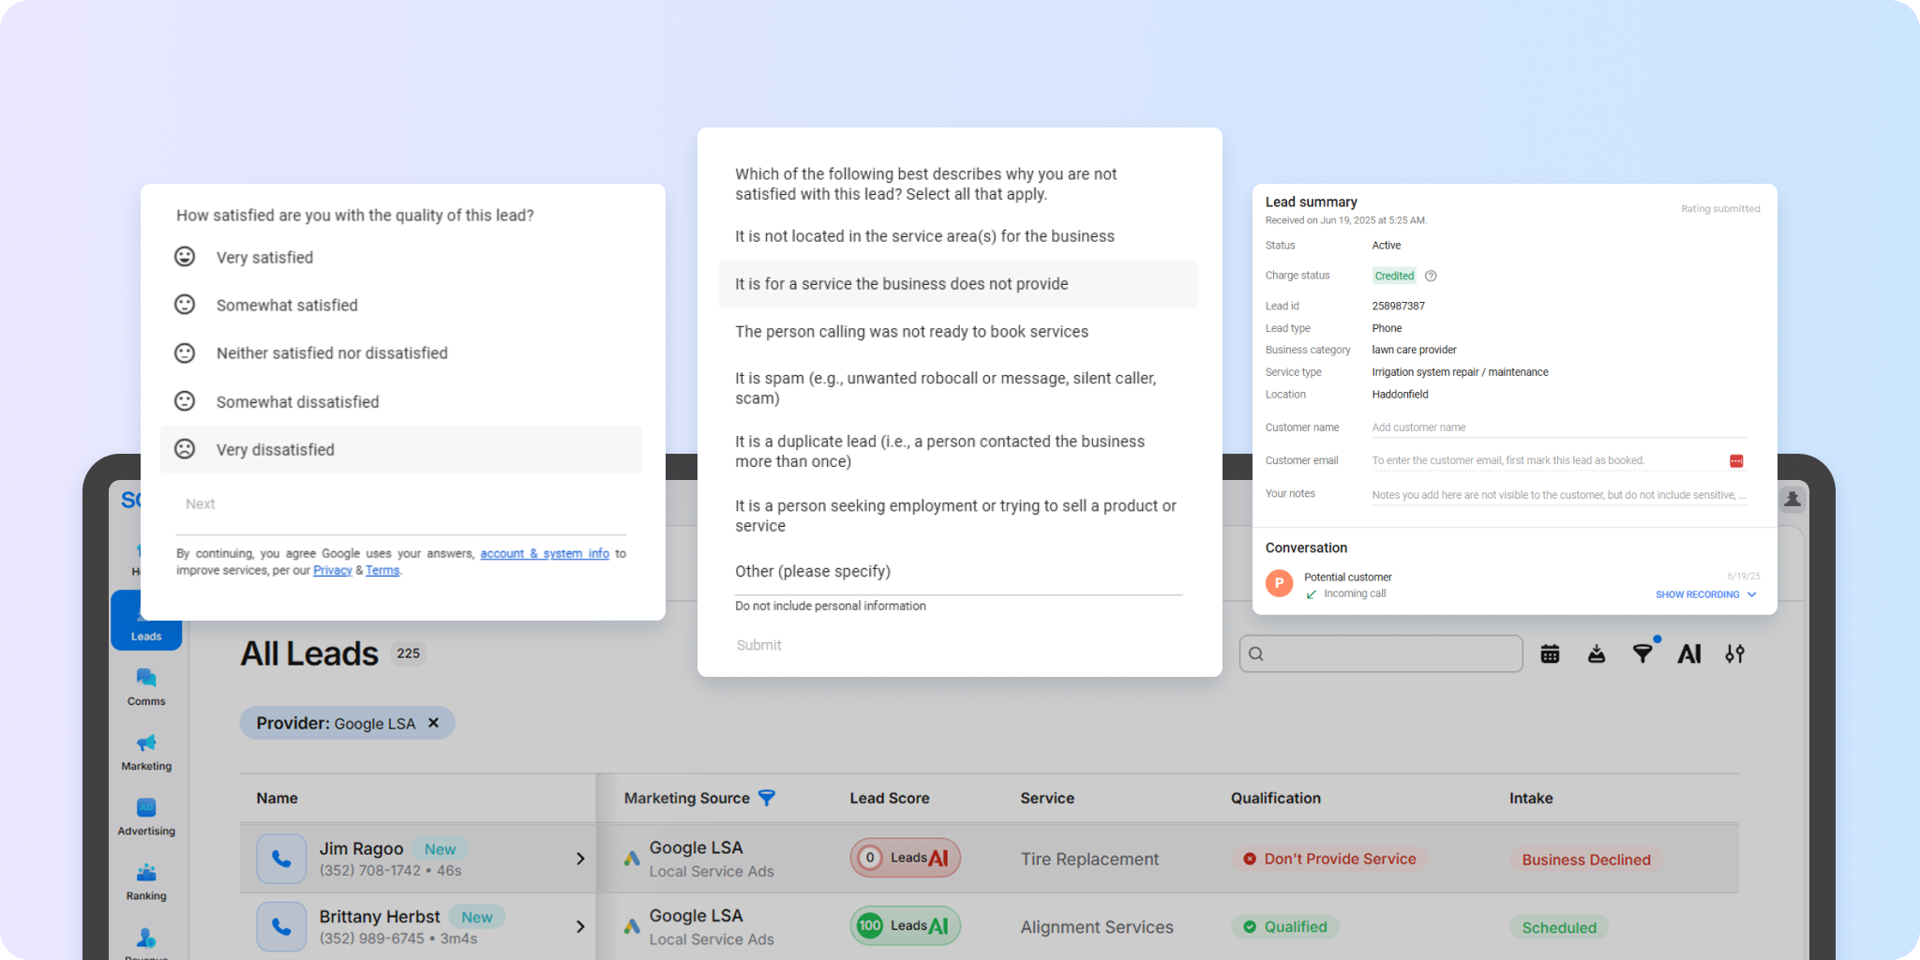
Task: Go to Advertising in sidebar
Action: coord(146,816)
